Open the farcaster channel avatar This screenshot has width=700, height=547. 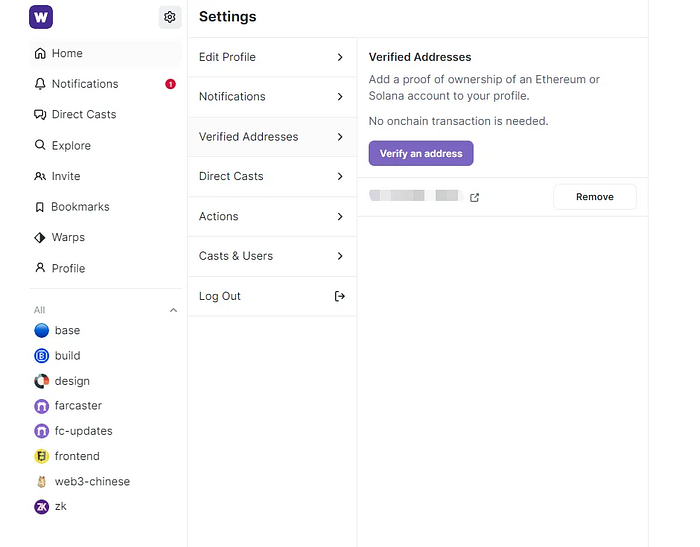[42, 406]
